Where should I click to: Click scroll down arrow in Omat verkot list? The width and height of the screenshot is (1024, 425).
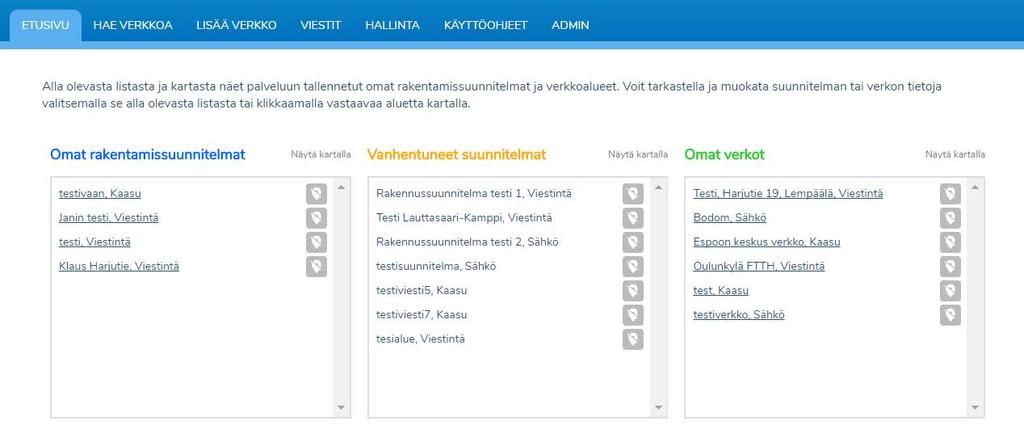coord(975,407)
